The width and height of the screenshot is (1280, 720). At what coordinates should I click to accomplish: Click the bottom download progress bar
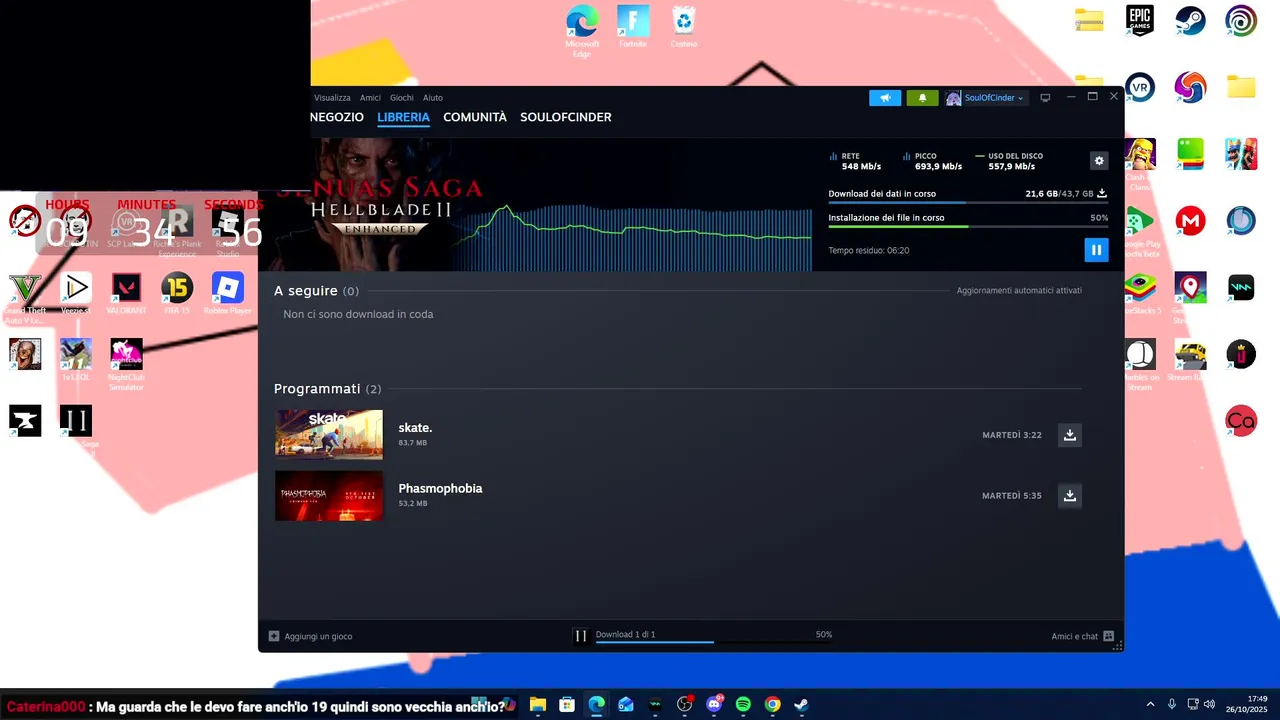click(x=714, y=642)
